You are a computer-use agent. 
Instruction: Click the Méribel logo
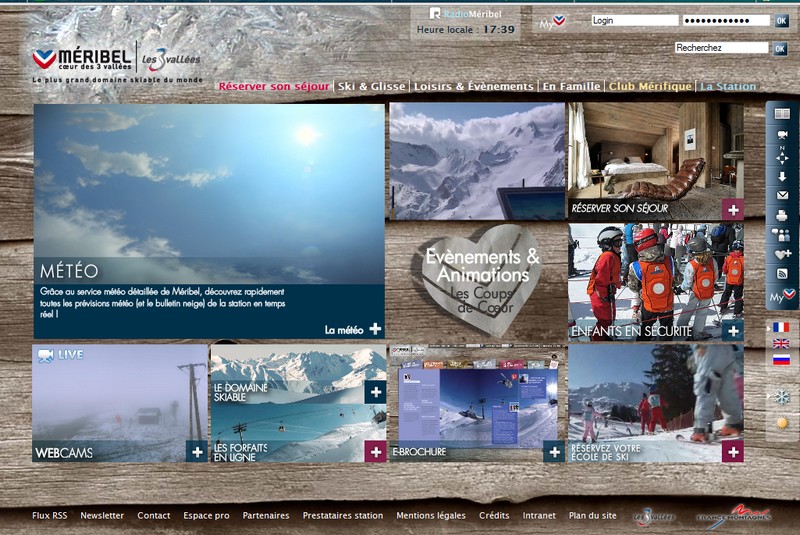(x=82, y=59)
